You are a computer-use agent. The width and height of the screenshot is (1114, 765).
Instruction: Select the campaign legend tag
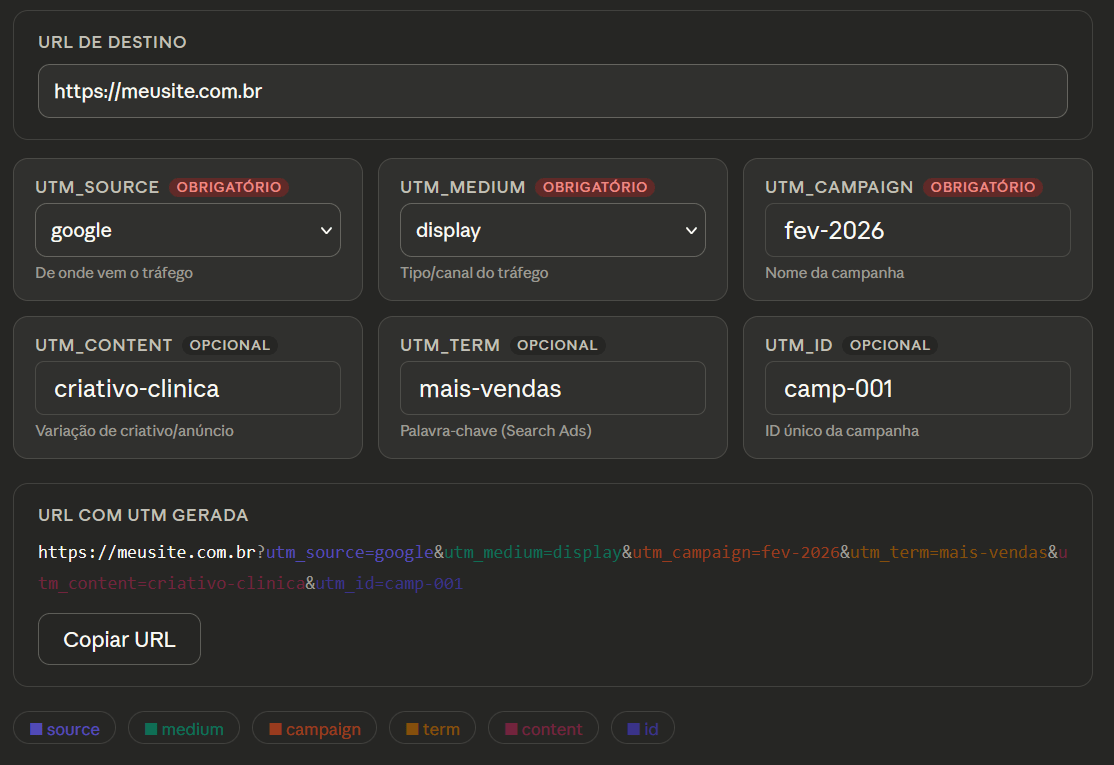tap(315, 728)
